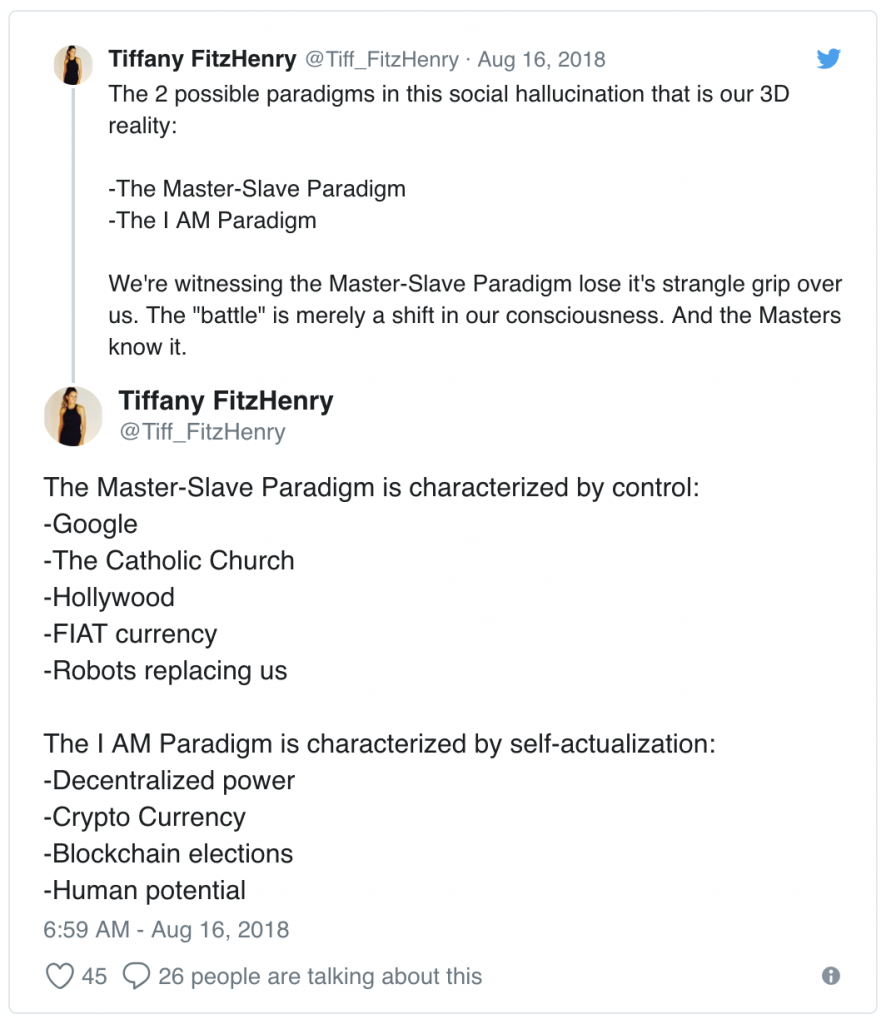
Task: Click the I AM Paradigm self-actualization line
Action: pyautogui.click(x=380, y=744)
